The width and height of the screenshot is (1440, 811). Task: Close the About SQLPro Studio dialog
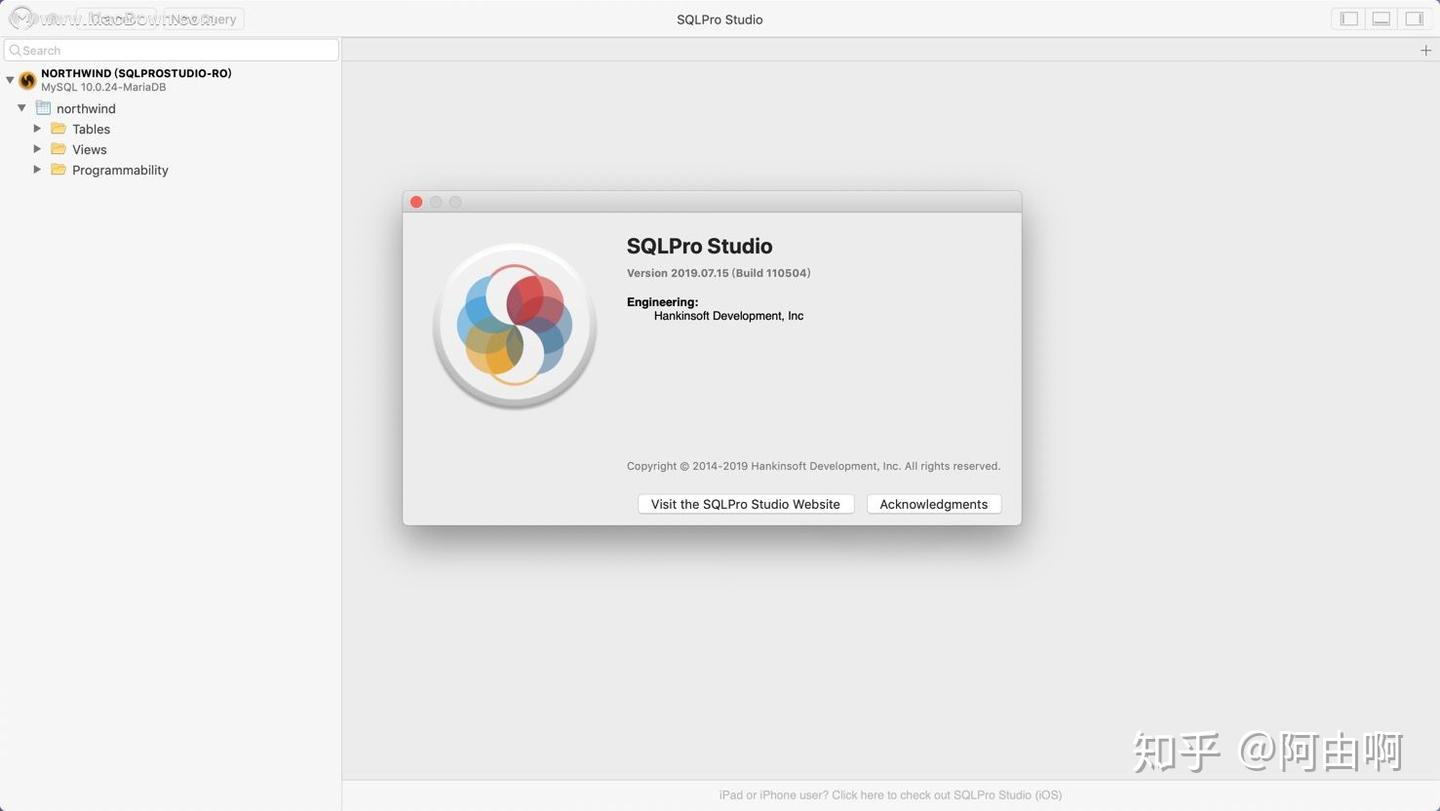[416, 202]
